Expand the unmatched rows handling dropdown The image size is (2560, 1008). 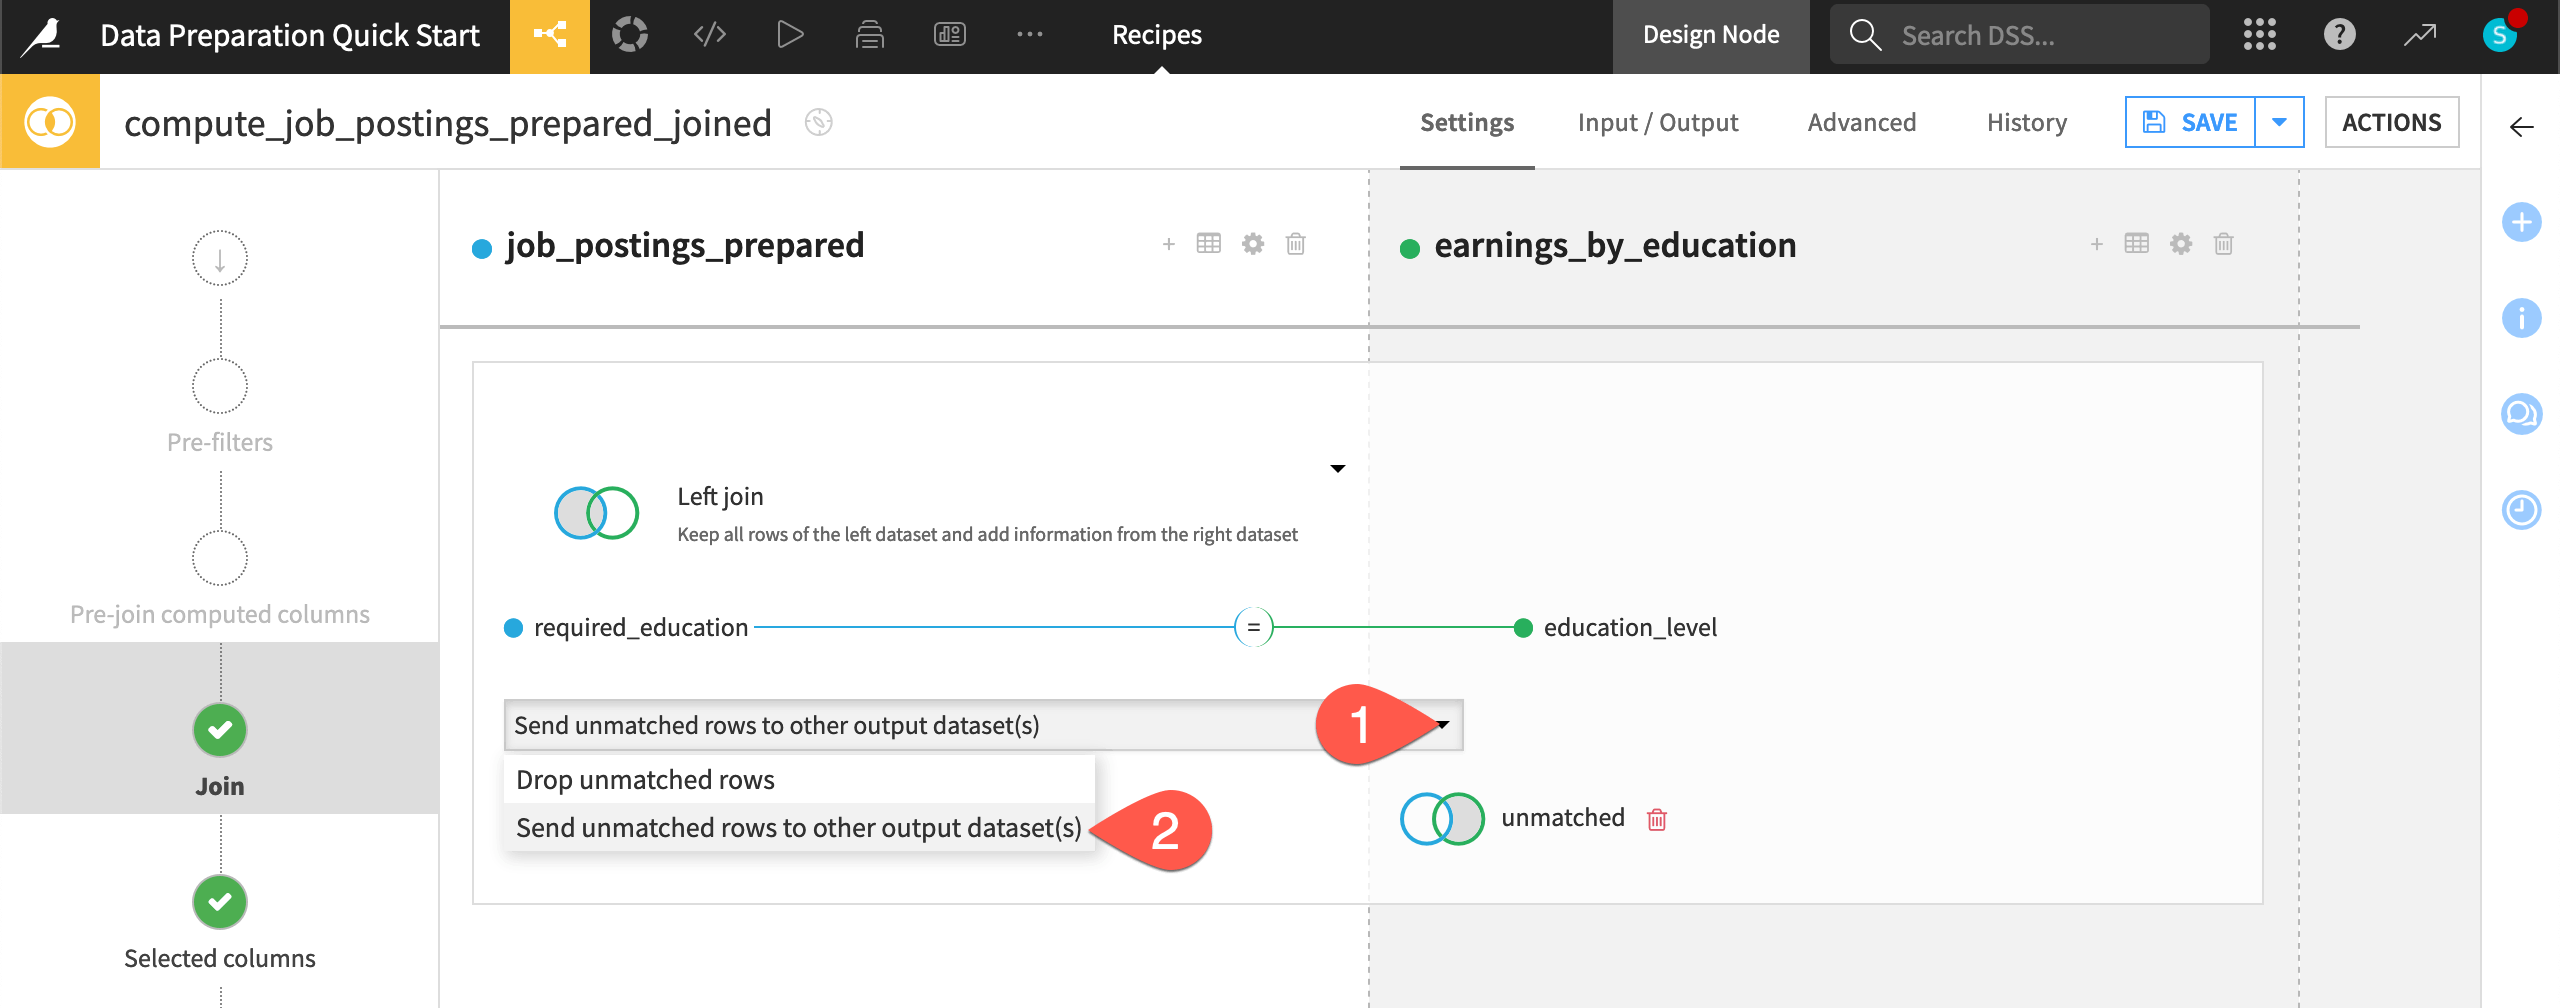1443,726
